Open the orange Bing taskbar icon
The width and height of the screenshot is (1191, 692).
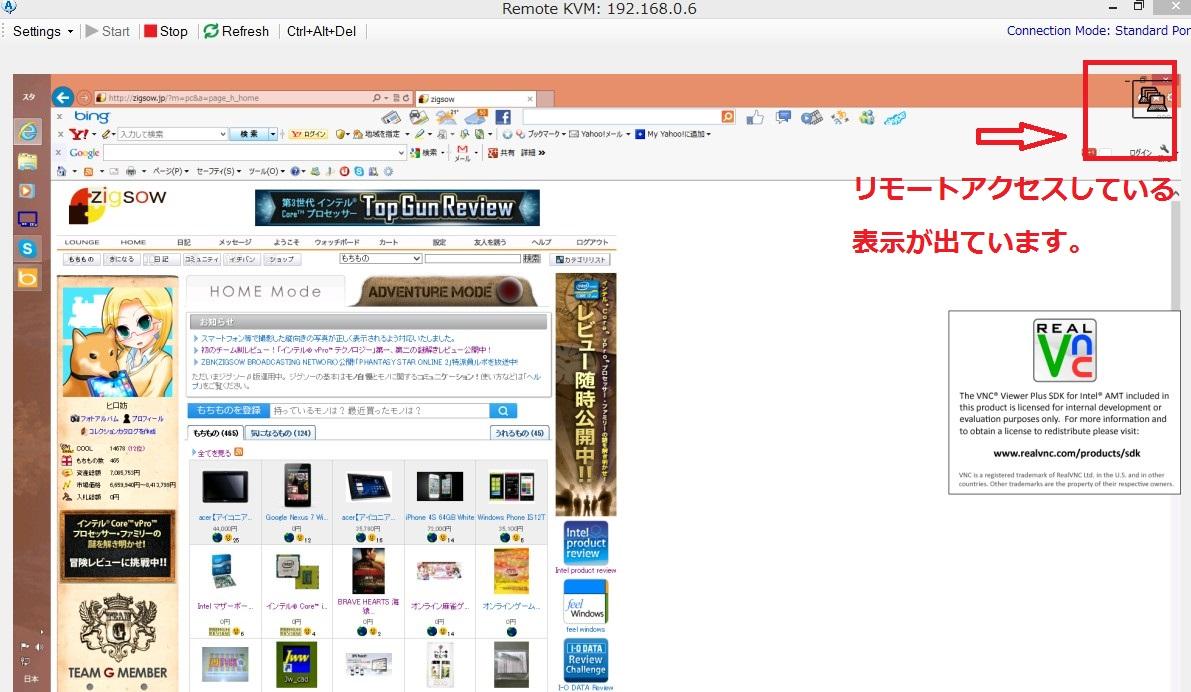pyautogui.click(x=27, y=277)
